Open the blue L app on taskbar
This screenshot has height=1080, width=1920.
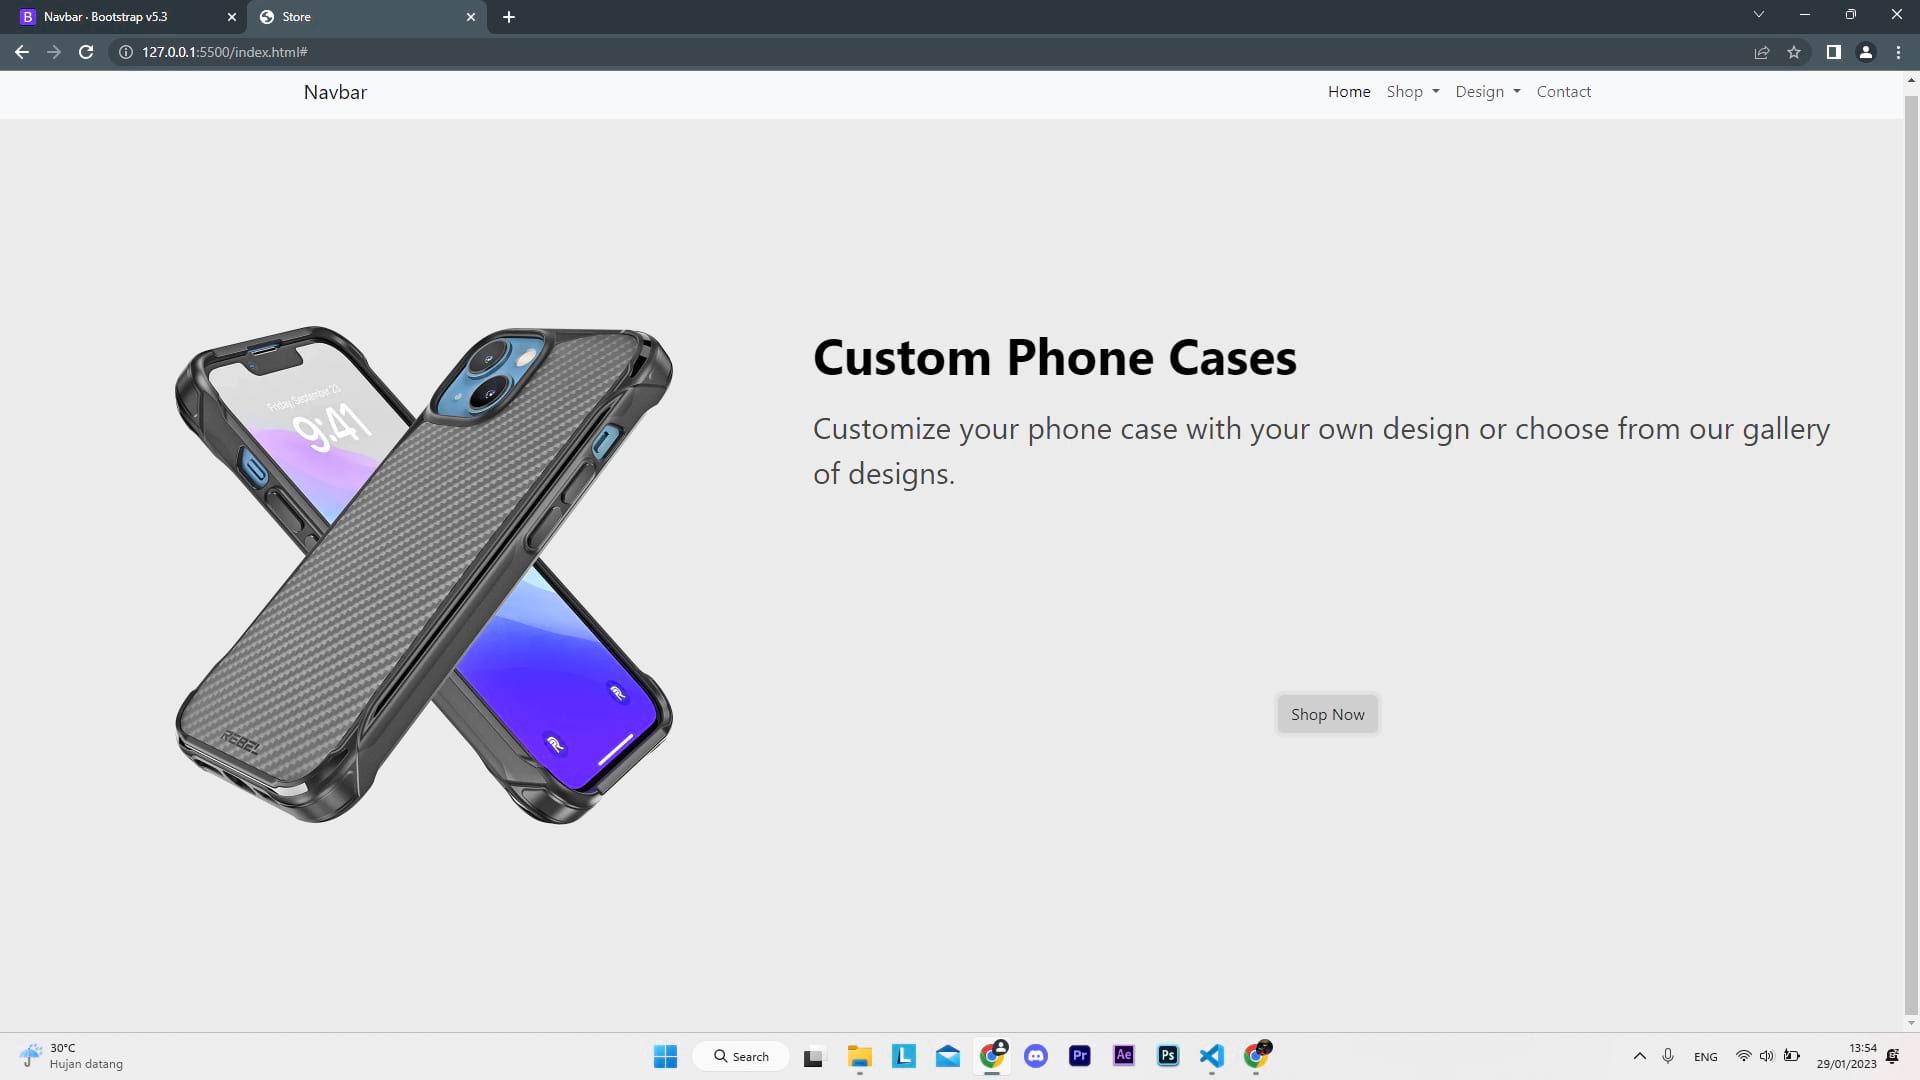903,1056
